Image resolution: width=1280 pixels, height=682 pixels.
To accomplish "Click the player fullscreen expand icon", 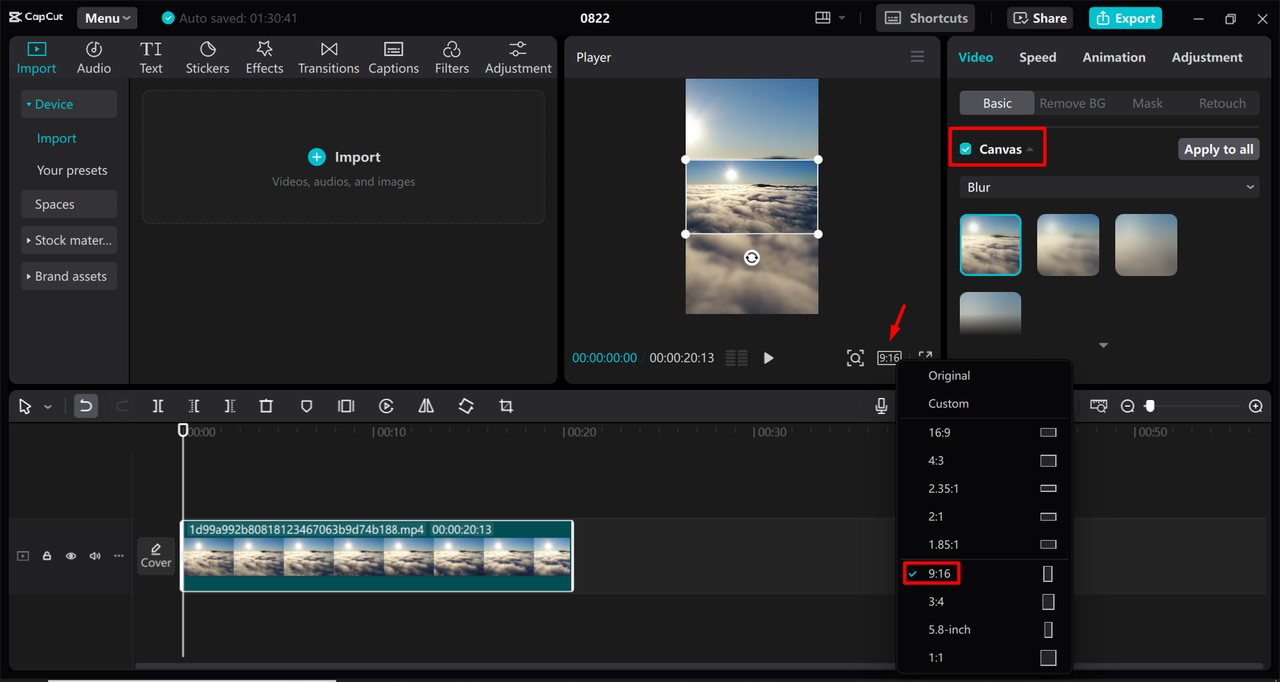I will tap(925, 357).
